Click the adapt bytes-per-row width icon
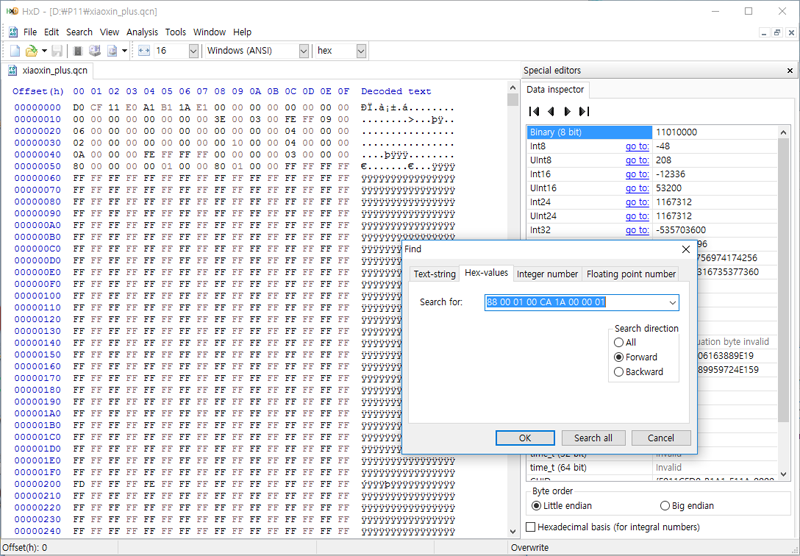The image size is (800, 556). coord(144,50)
